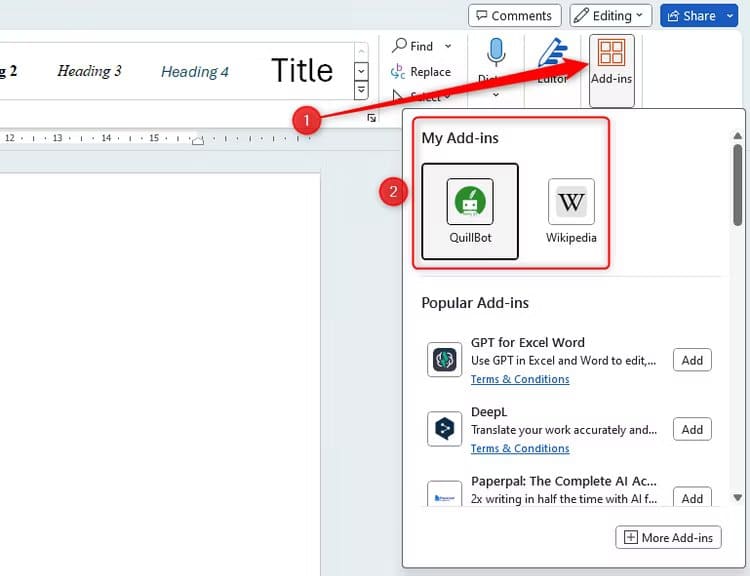Add the Paperpal add-in
This screenshot has height=576, width=750.
(x=692, y=498)
